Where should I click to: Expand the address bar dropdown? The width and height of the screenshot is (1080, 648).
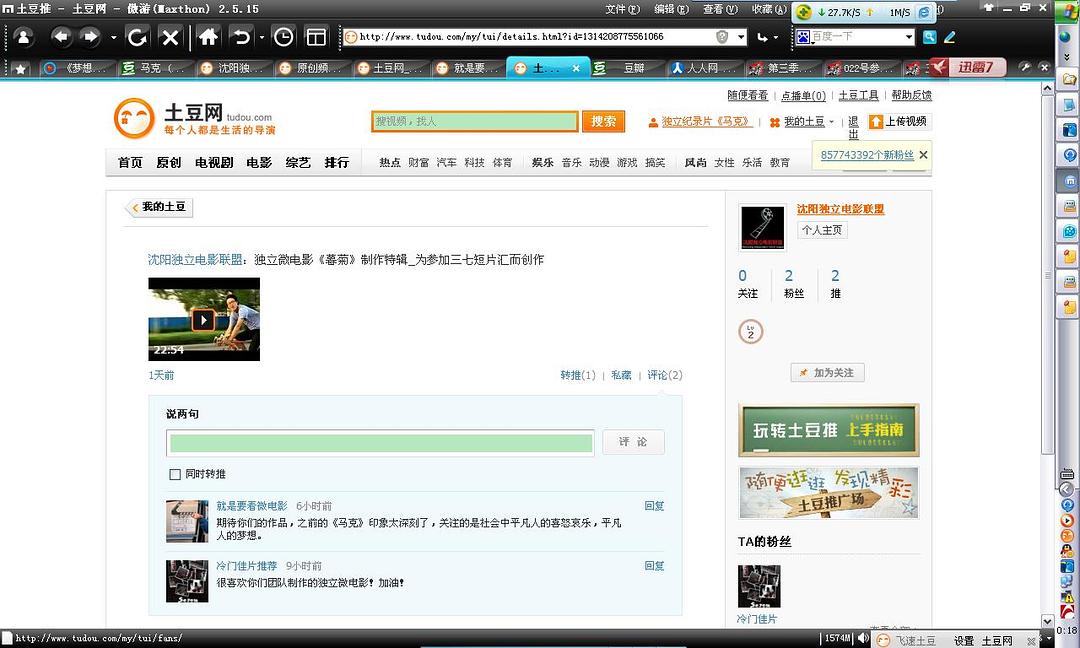[741, 37]
